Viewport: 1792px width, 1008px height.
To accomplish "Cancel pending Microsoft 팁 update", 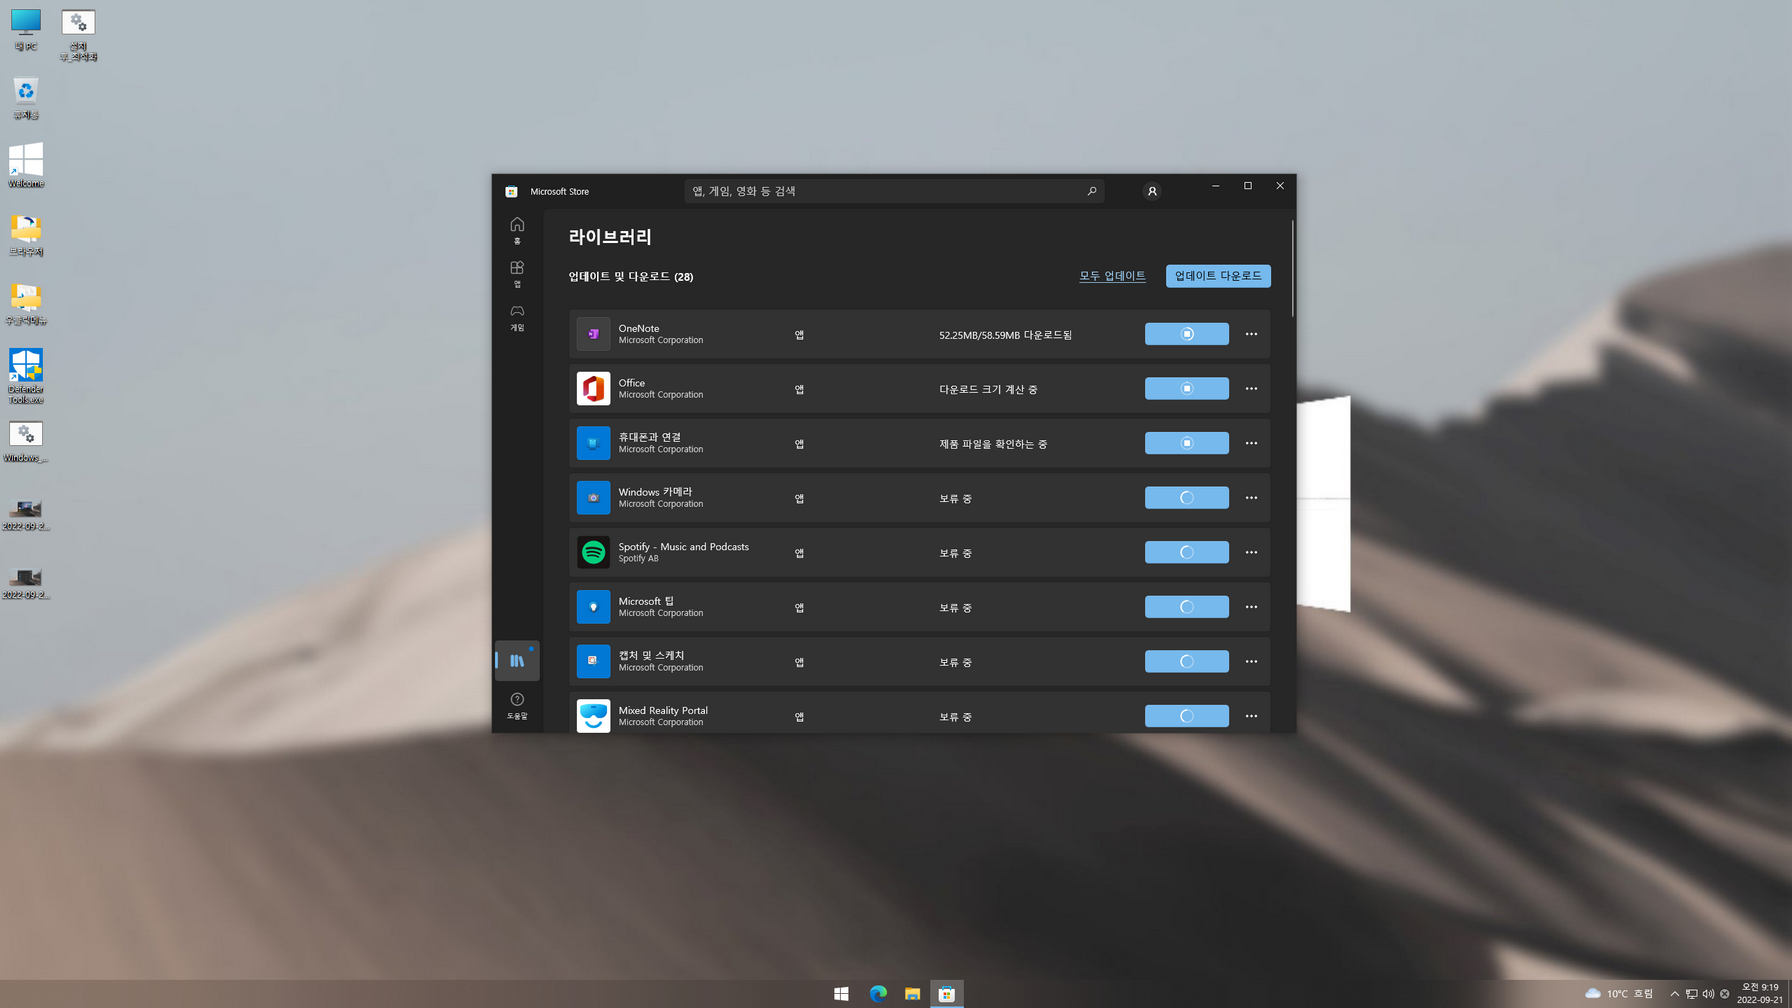I will (1186, 607).
